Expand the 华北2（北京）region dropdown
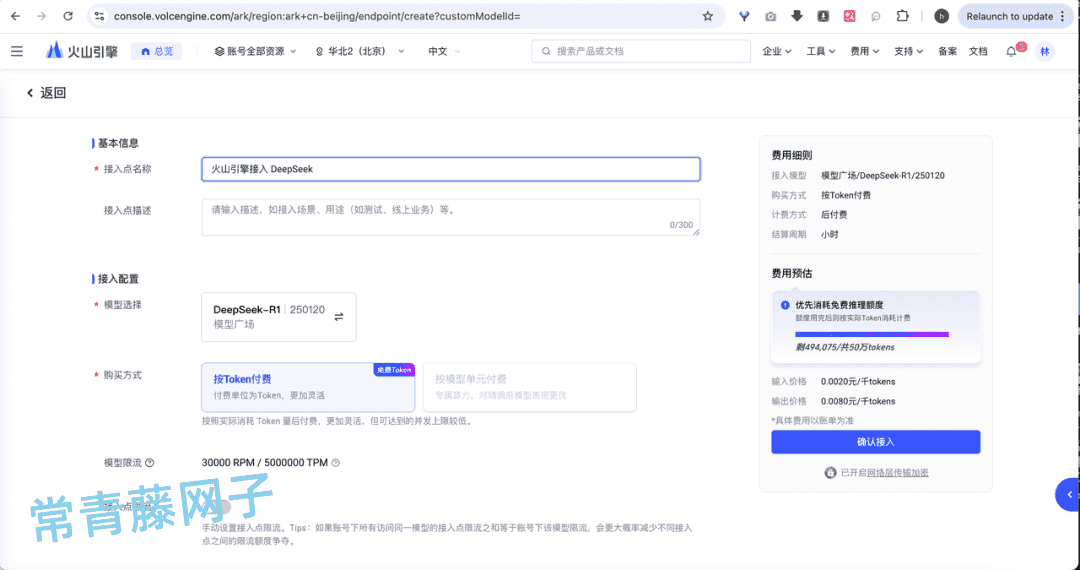Image resolution: width=1080 pixels, height=570 pixels. click(360, 51)
